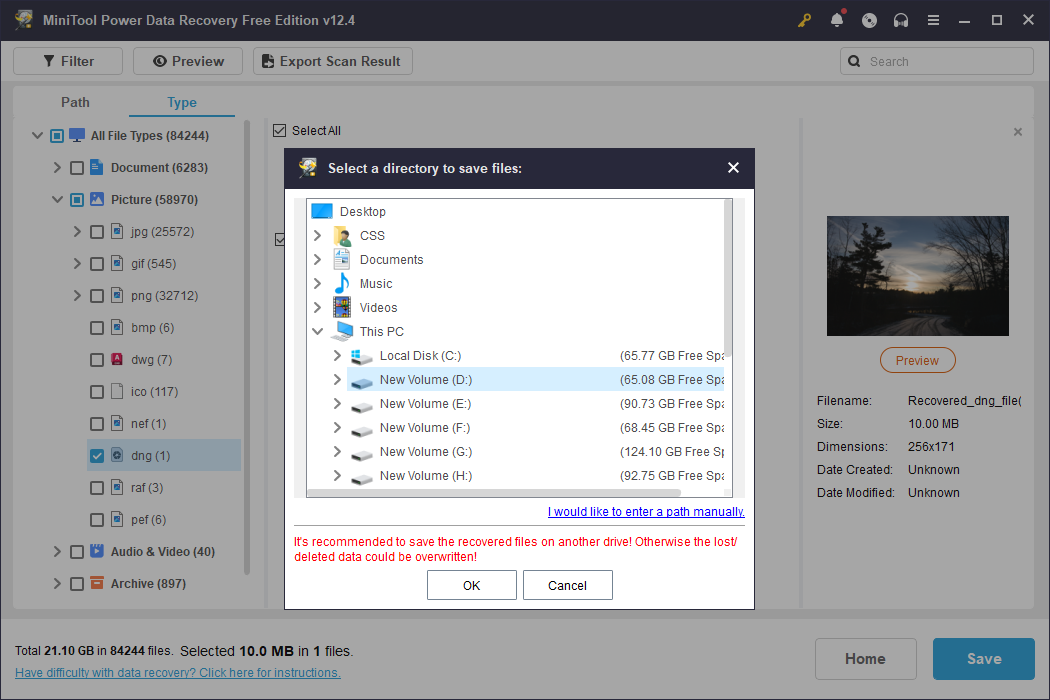Expand New Volume (D:) in directory tree
The width and height of the screenshot is (1050, 700).
click(x=338, y=379)
